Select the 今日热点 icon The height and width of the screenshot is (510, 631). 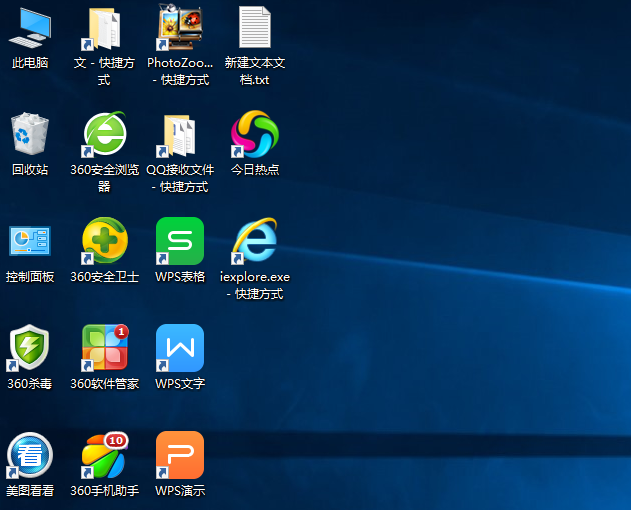click(x=254, y=134)
